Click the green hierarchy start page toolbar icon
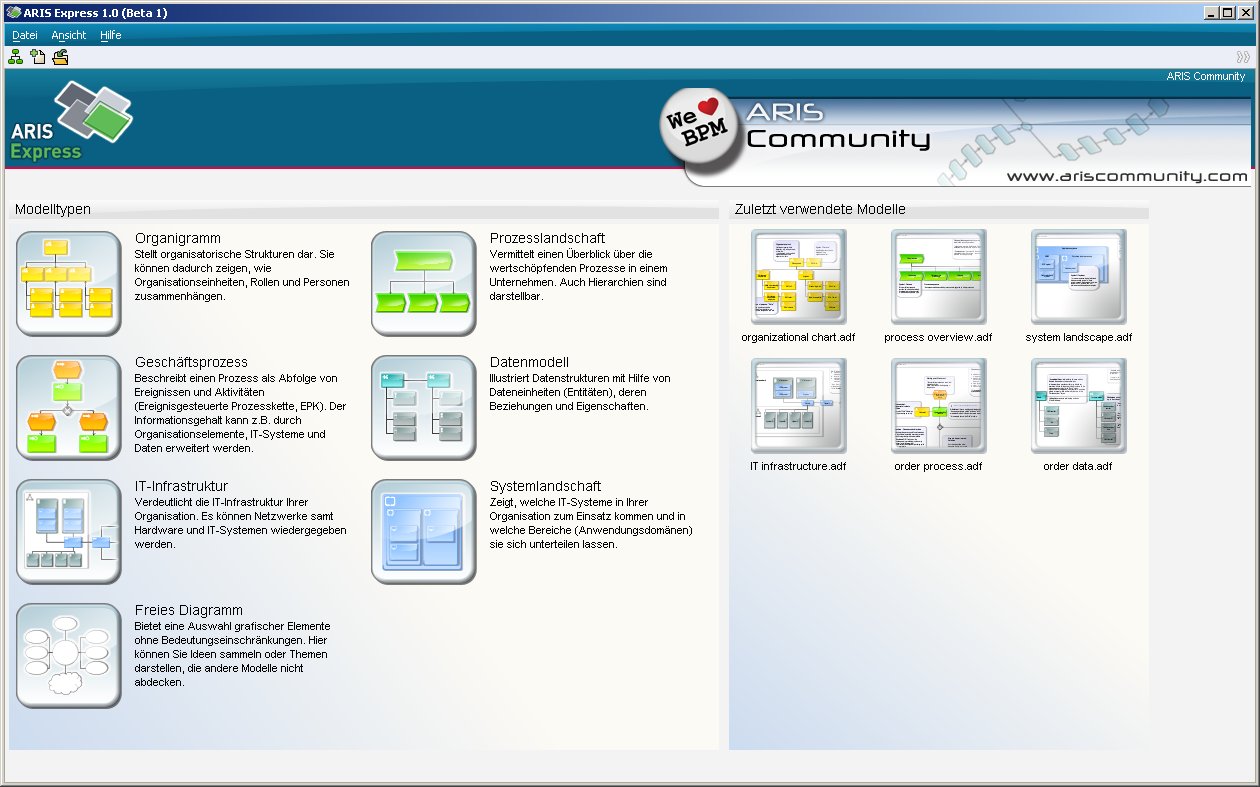 (16, 57)
